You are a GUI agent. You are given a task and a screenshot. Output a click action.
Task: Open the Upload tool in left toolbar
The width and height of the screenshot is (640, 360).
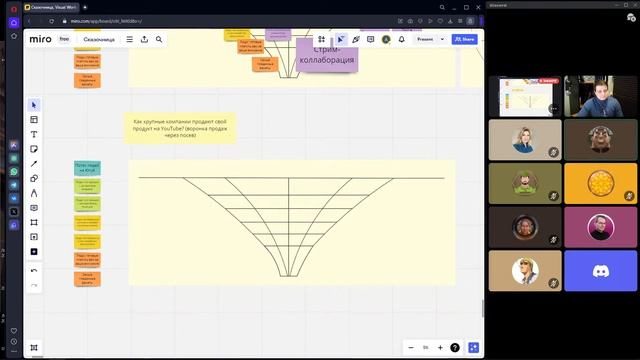(x=34, y=237)
